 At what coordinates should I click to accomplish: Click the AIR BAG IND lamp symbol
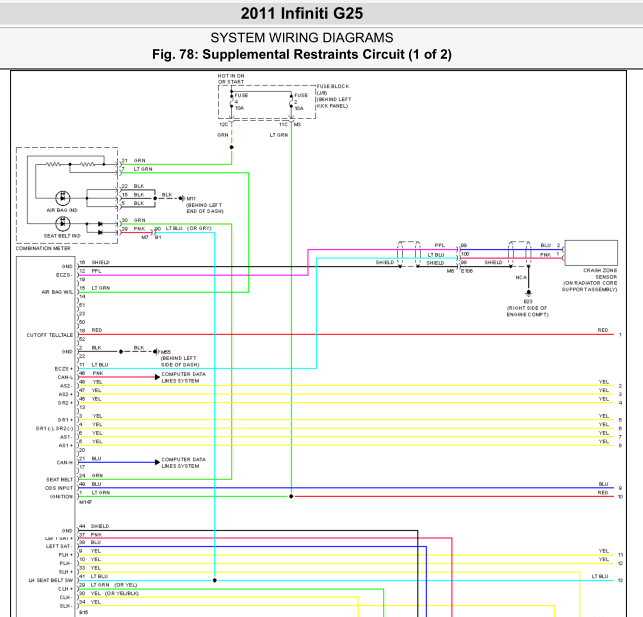(x=62, y=198)
